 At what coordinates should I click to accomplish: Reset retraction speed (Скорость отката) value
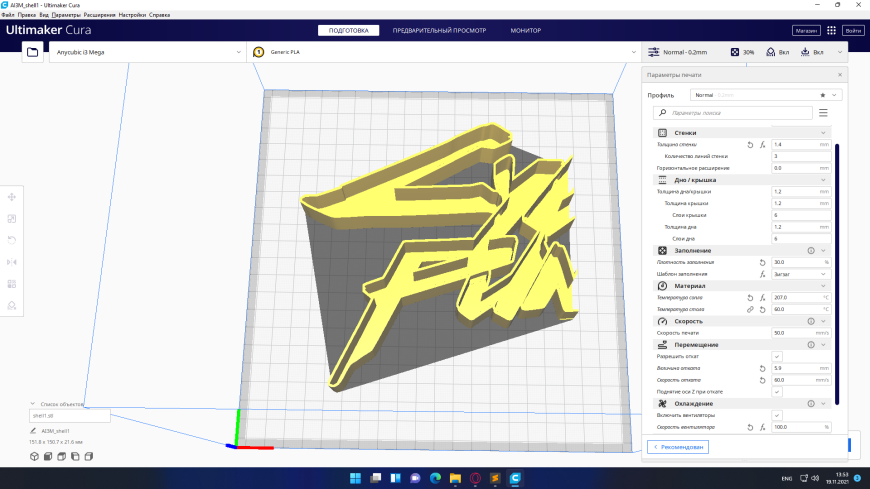762,380
